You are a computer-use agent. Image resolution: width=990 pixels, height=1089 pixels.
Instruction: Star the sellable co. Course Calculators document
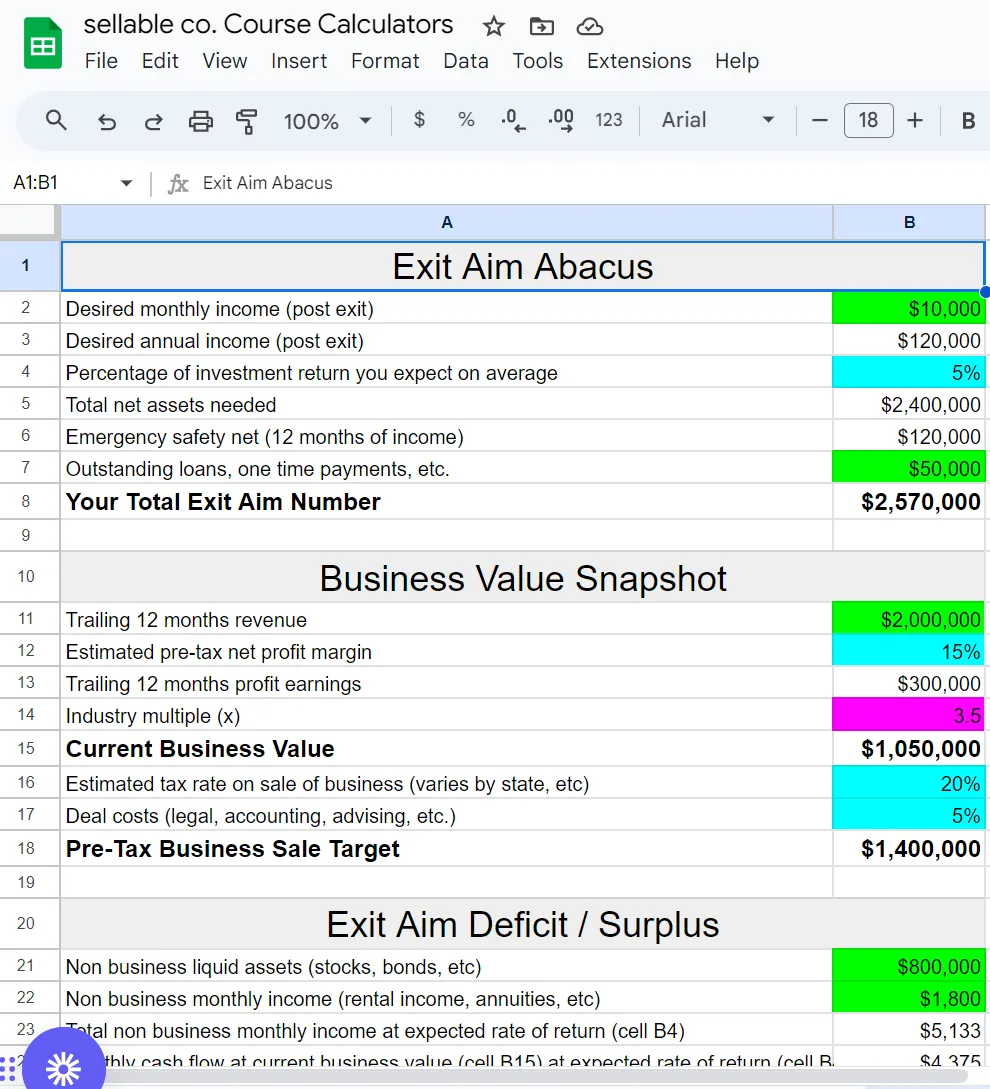[493, 26]
